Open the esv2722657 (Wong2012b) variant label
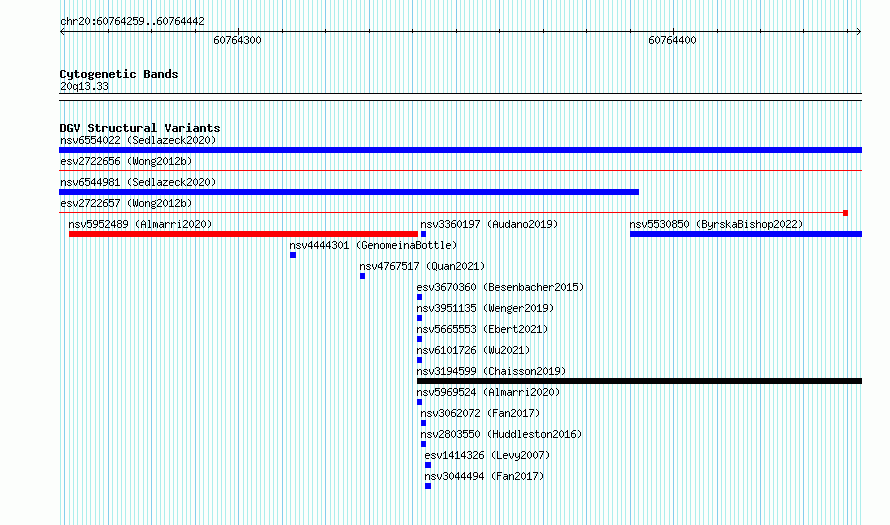This screenshot has height=525, width=890. (126, 203)
